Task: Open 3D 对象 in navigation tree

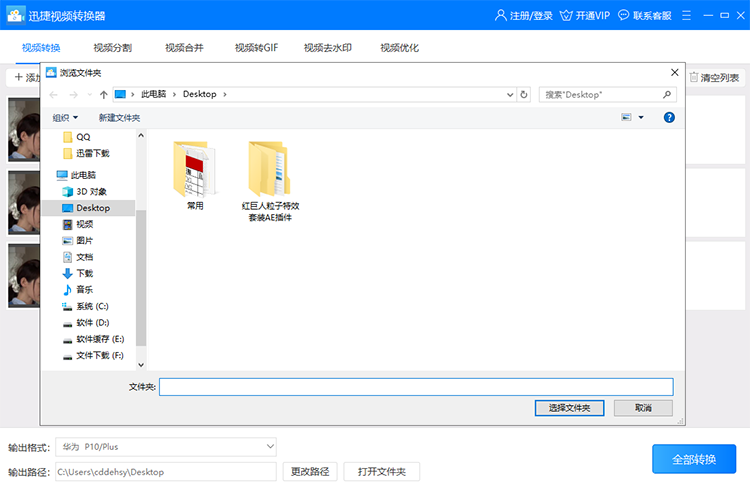Action: tap(85, 191)
